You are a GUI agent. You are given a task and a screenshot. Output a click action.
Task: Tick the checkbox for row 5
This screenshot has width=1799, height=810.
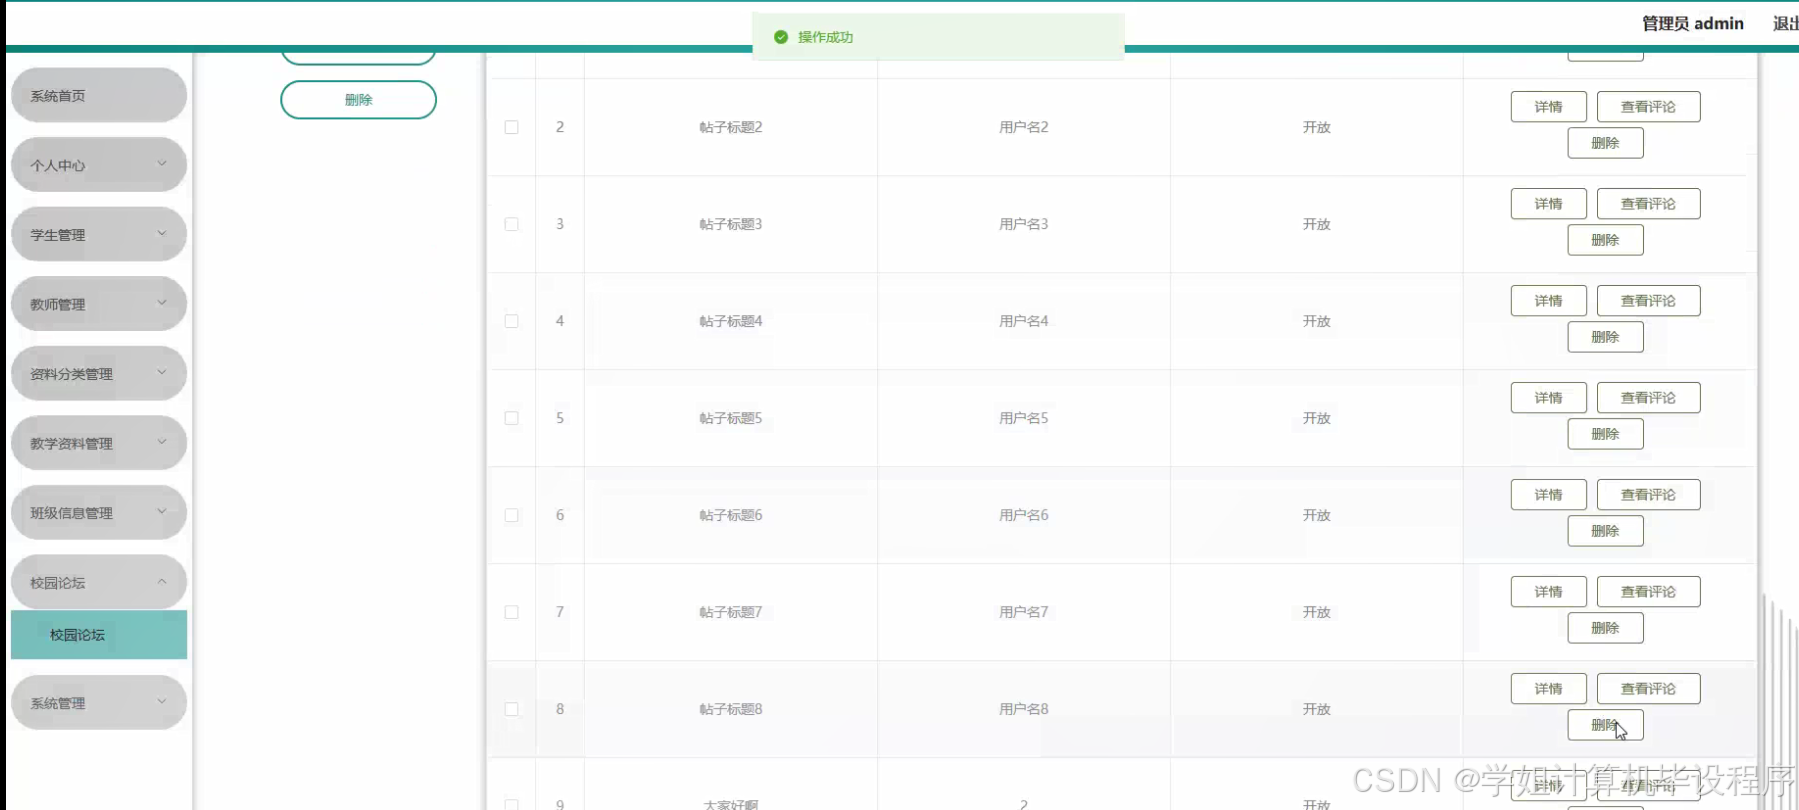[x=511, y=418]
